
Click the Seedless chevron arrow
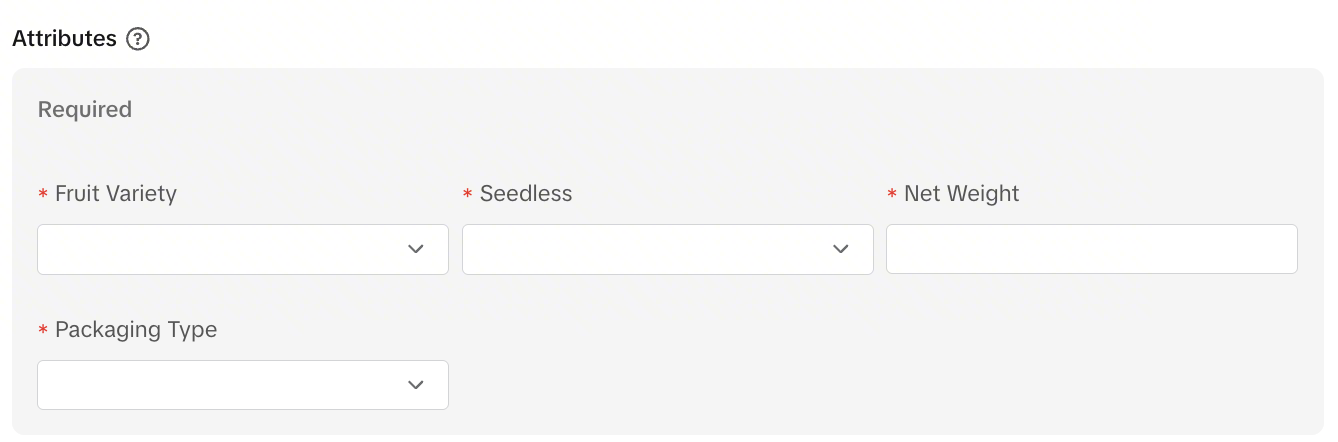point(841,249)
